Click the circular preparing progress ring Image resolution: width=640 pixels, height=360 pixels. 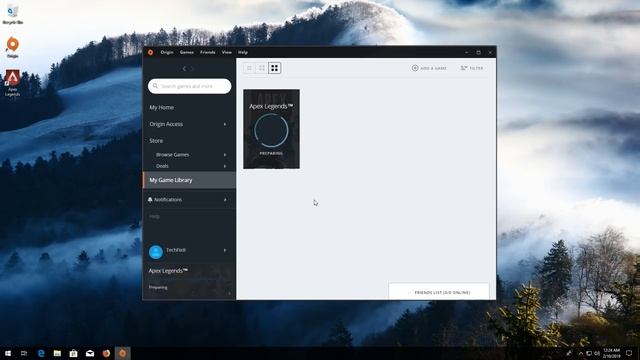(x=271, y=131)
